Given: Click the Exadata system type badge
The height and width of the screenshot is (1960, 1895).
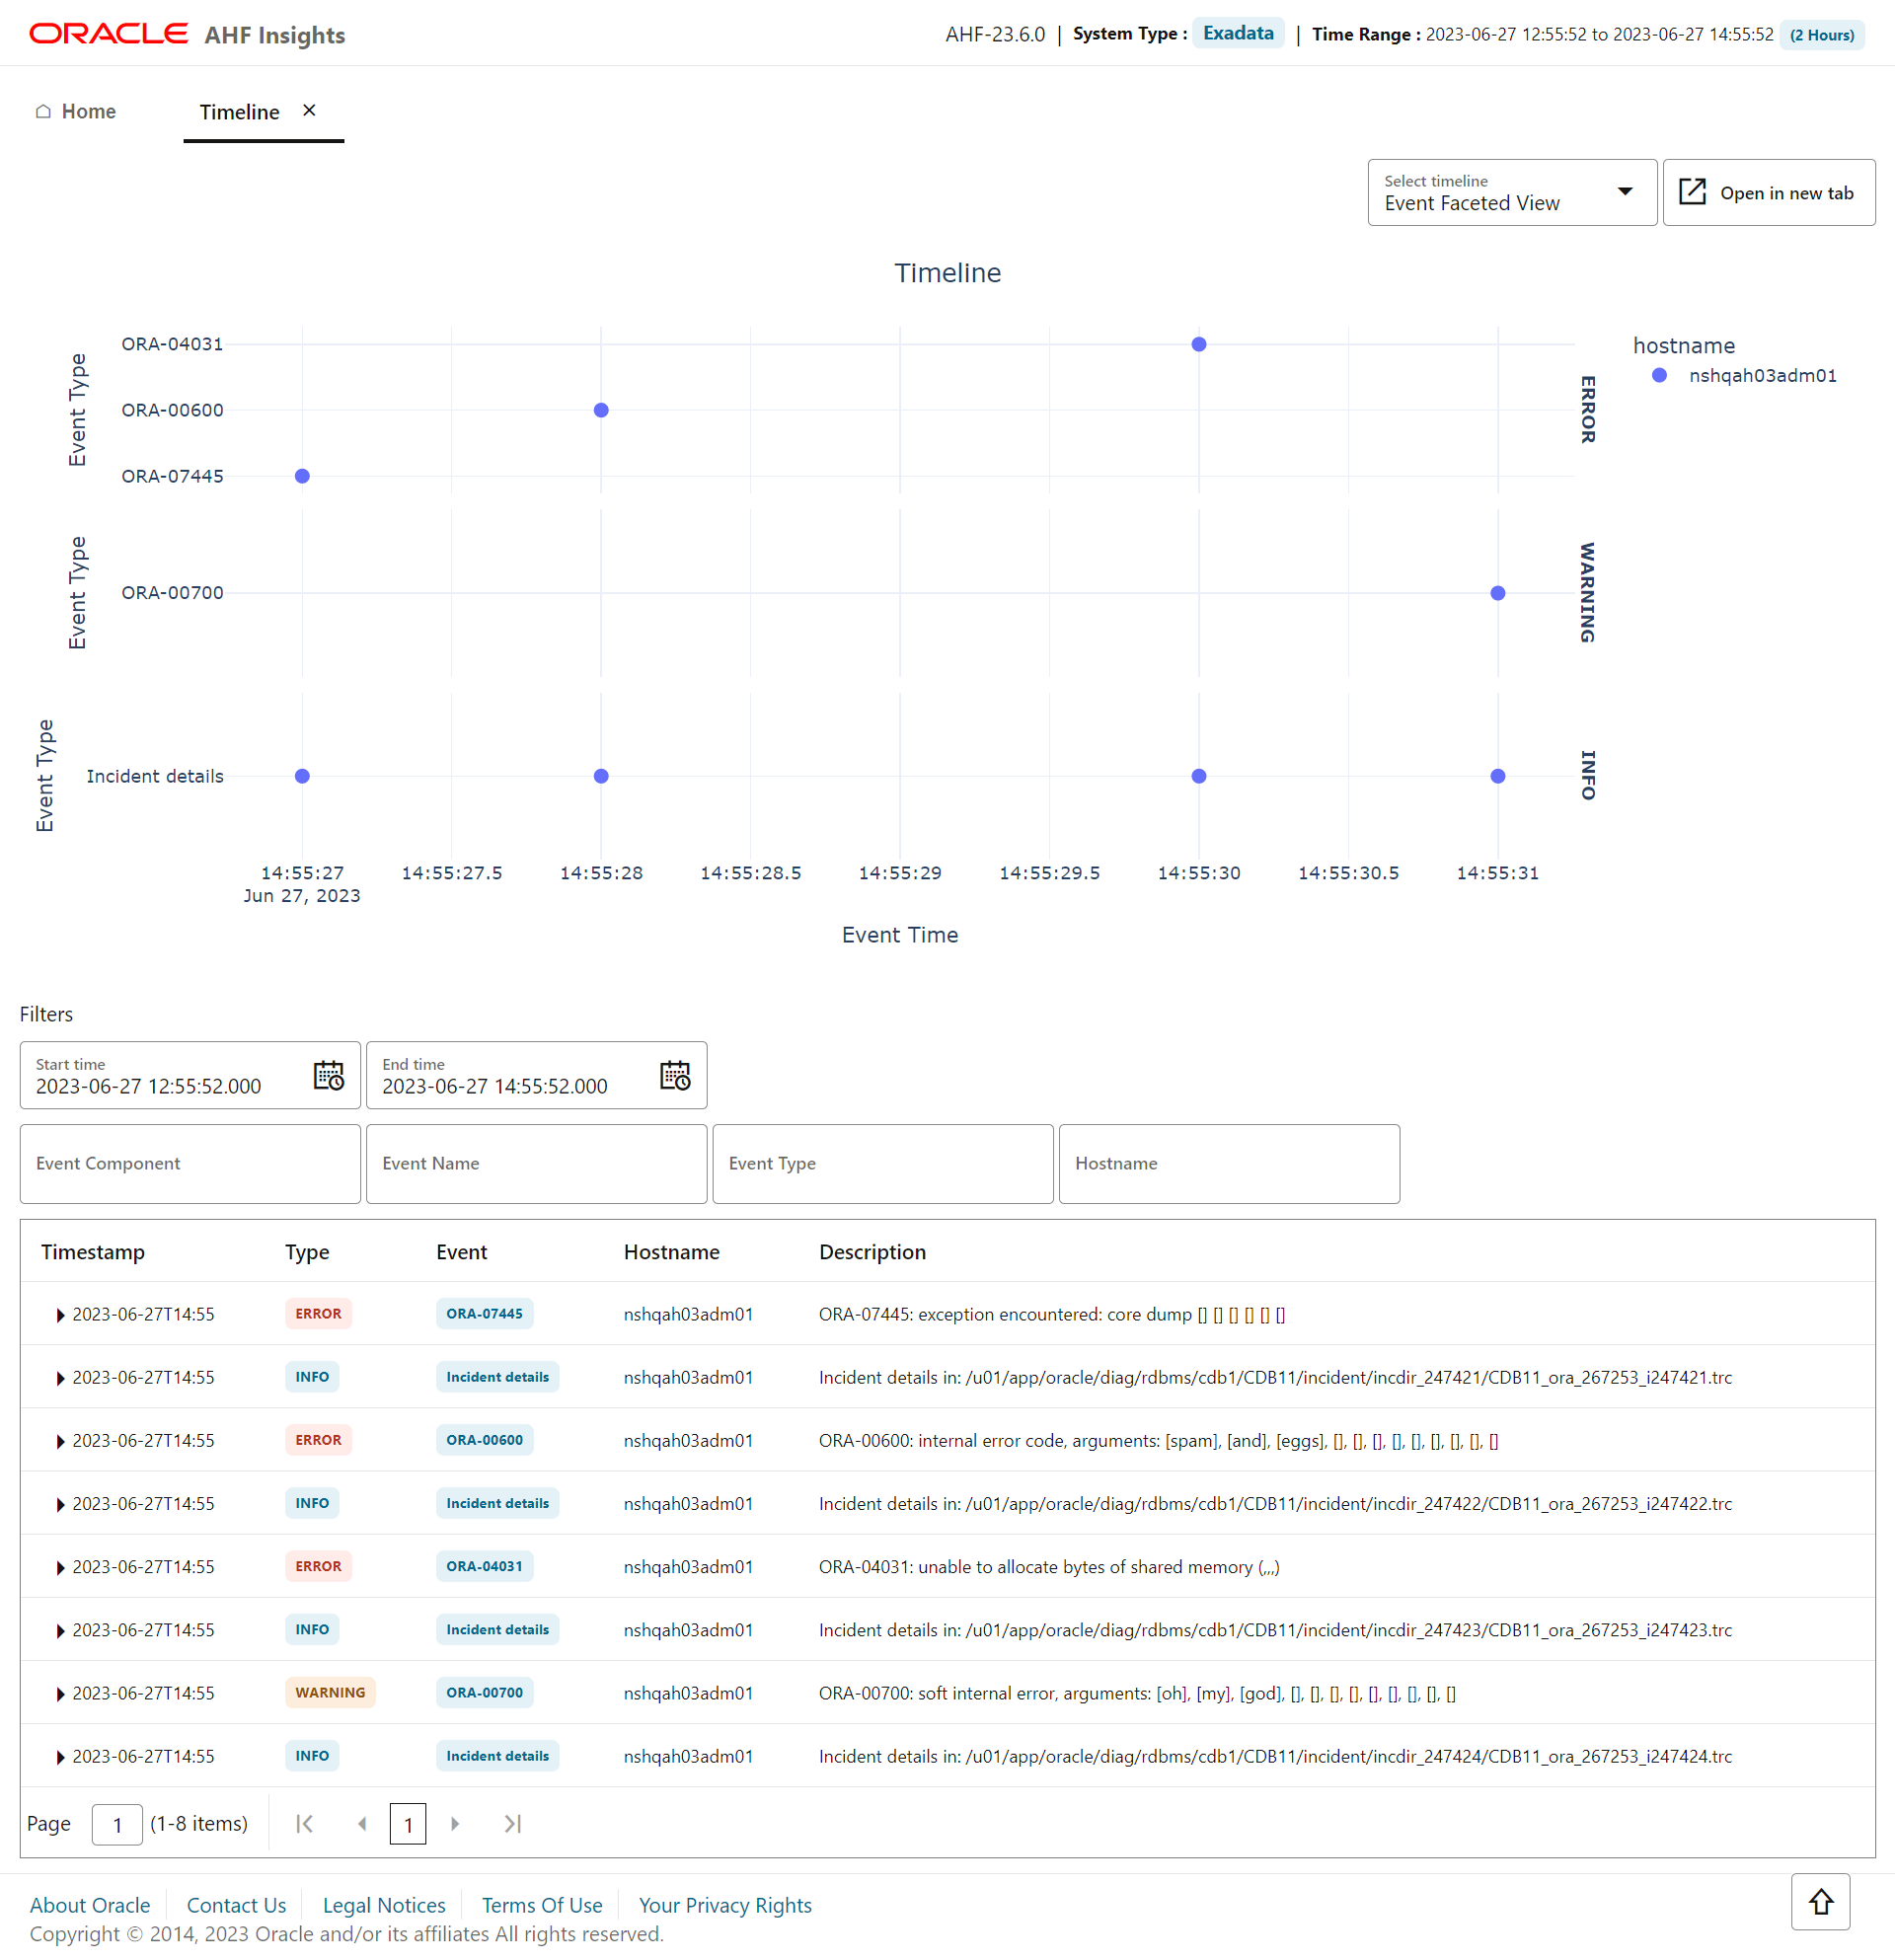Looking at the screenshot, I should (1238, 33).
